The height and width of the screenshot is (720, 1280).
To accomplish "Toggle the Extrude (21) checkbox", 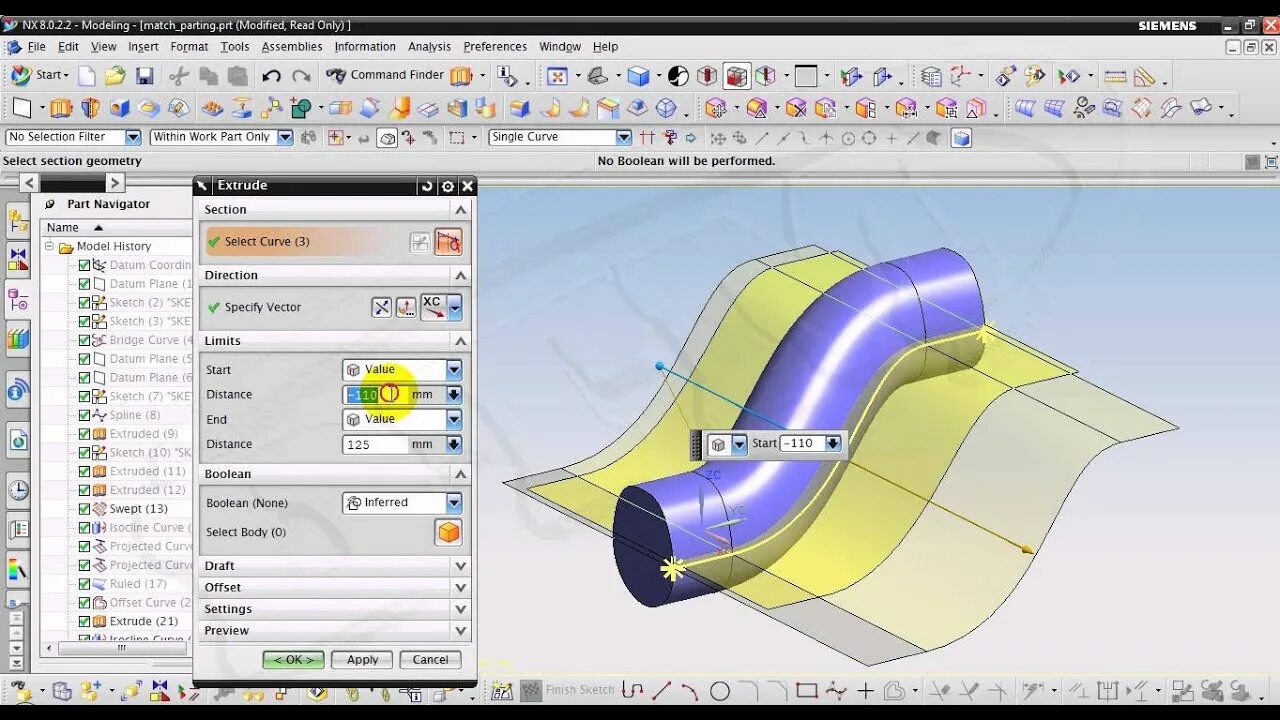I will (x=84, y=621).
